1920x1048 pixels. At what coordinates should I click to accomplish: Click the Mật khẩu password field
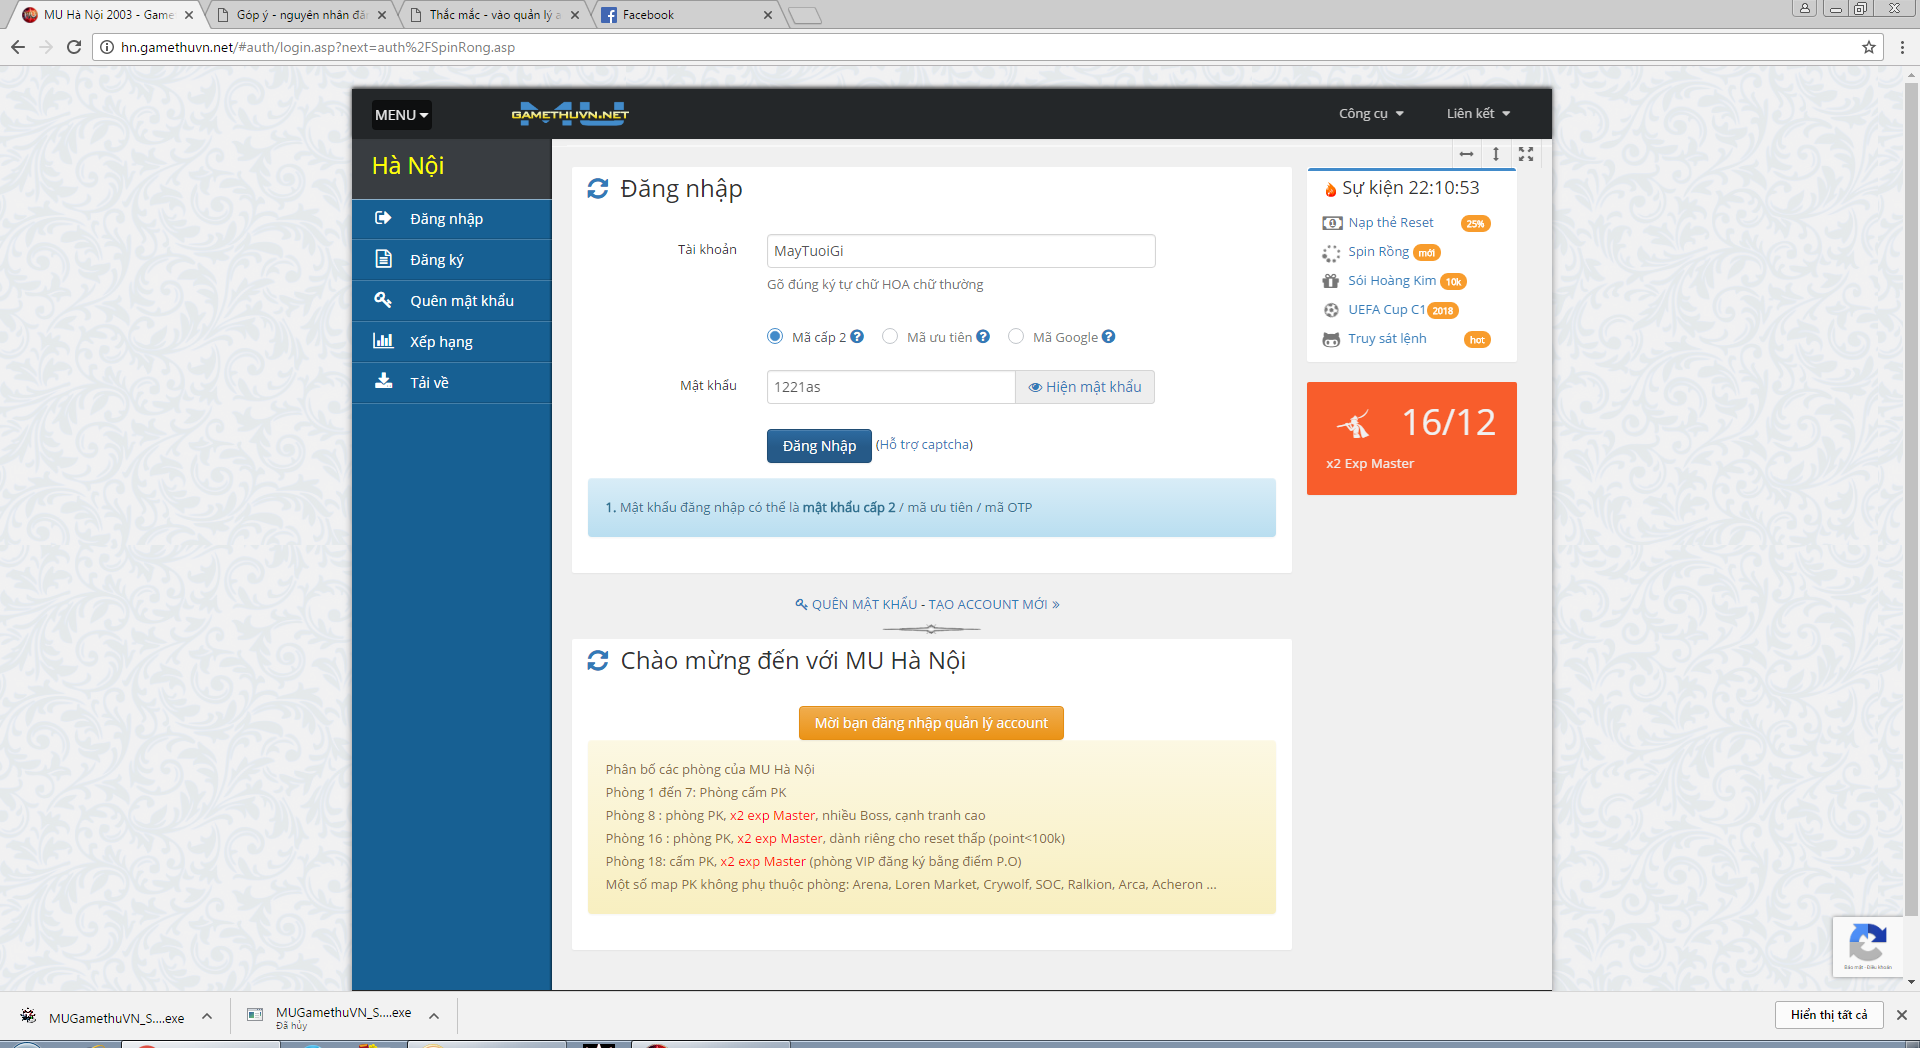tap(891, 387)
